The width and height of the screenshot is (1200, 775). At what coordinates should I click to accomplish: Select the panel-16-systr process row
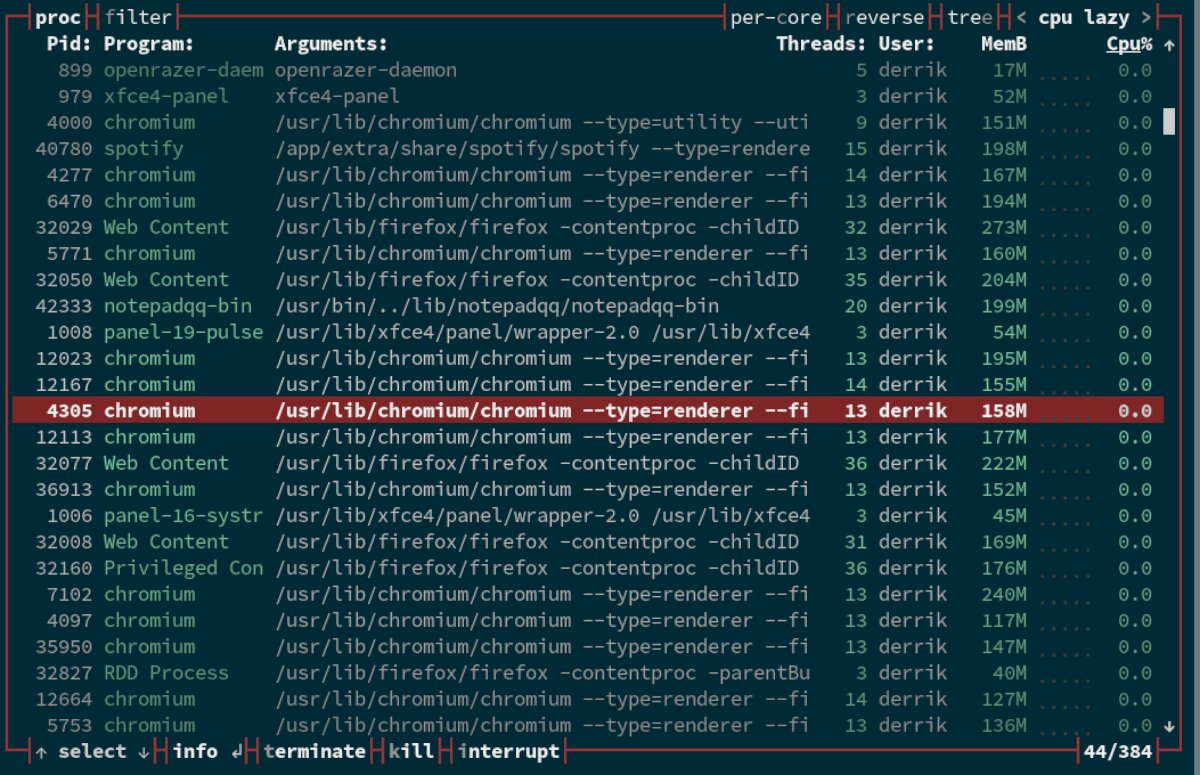(x=587, y=515)
